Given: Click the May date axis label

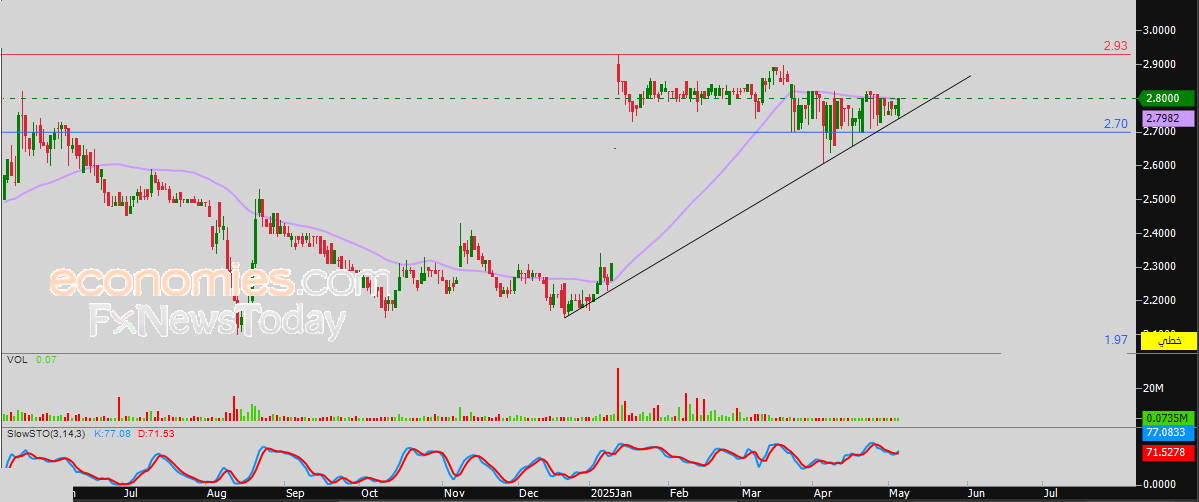Looking at the screenshot, I should (x=898, y=495).
